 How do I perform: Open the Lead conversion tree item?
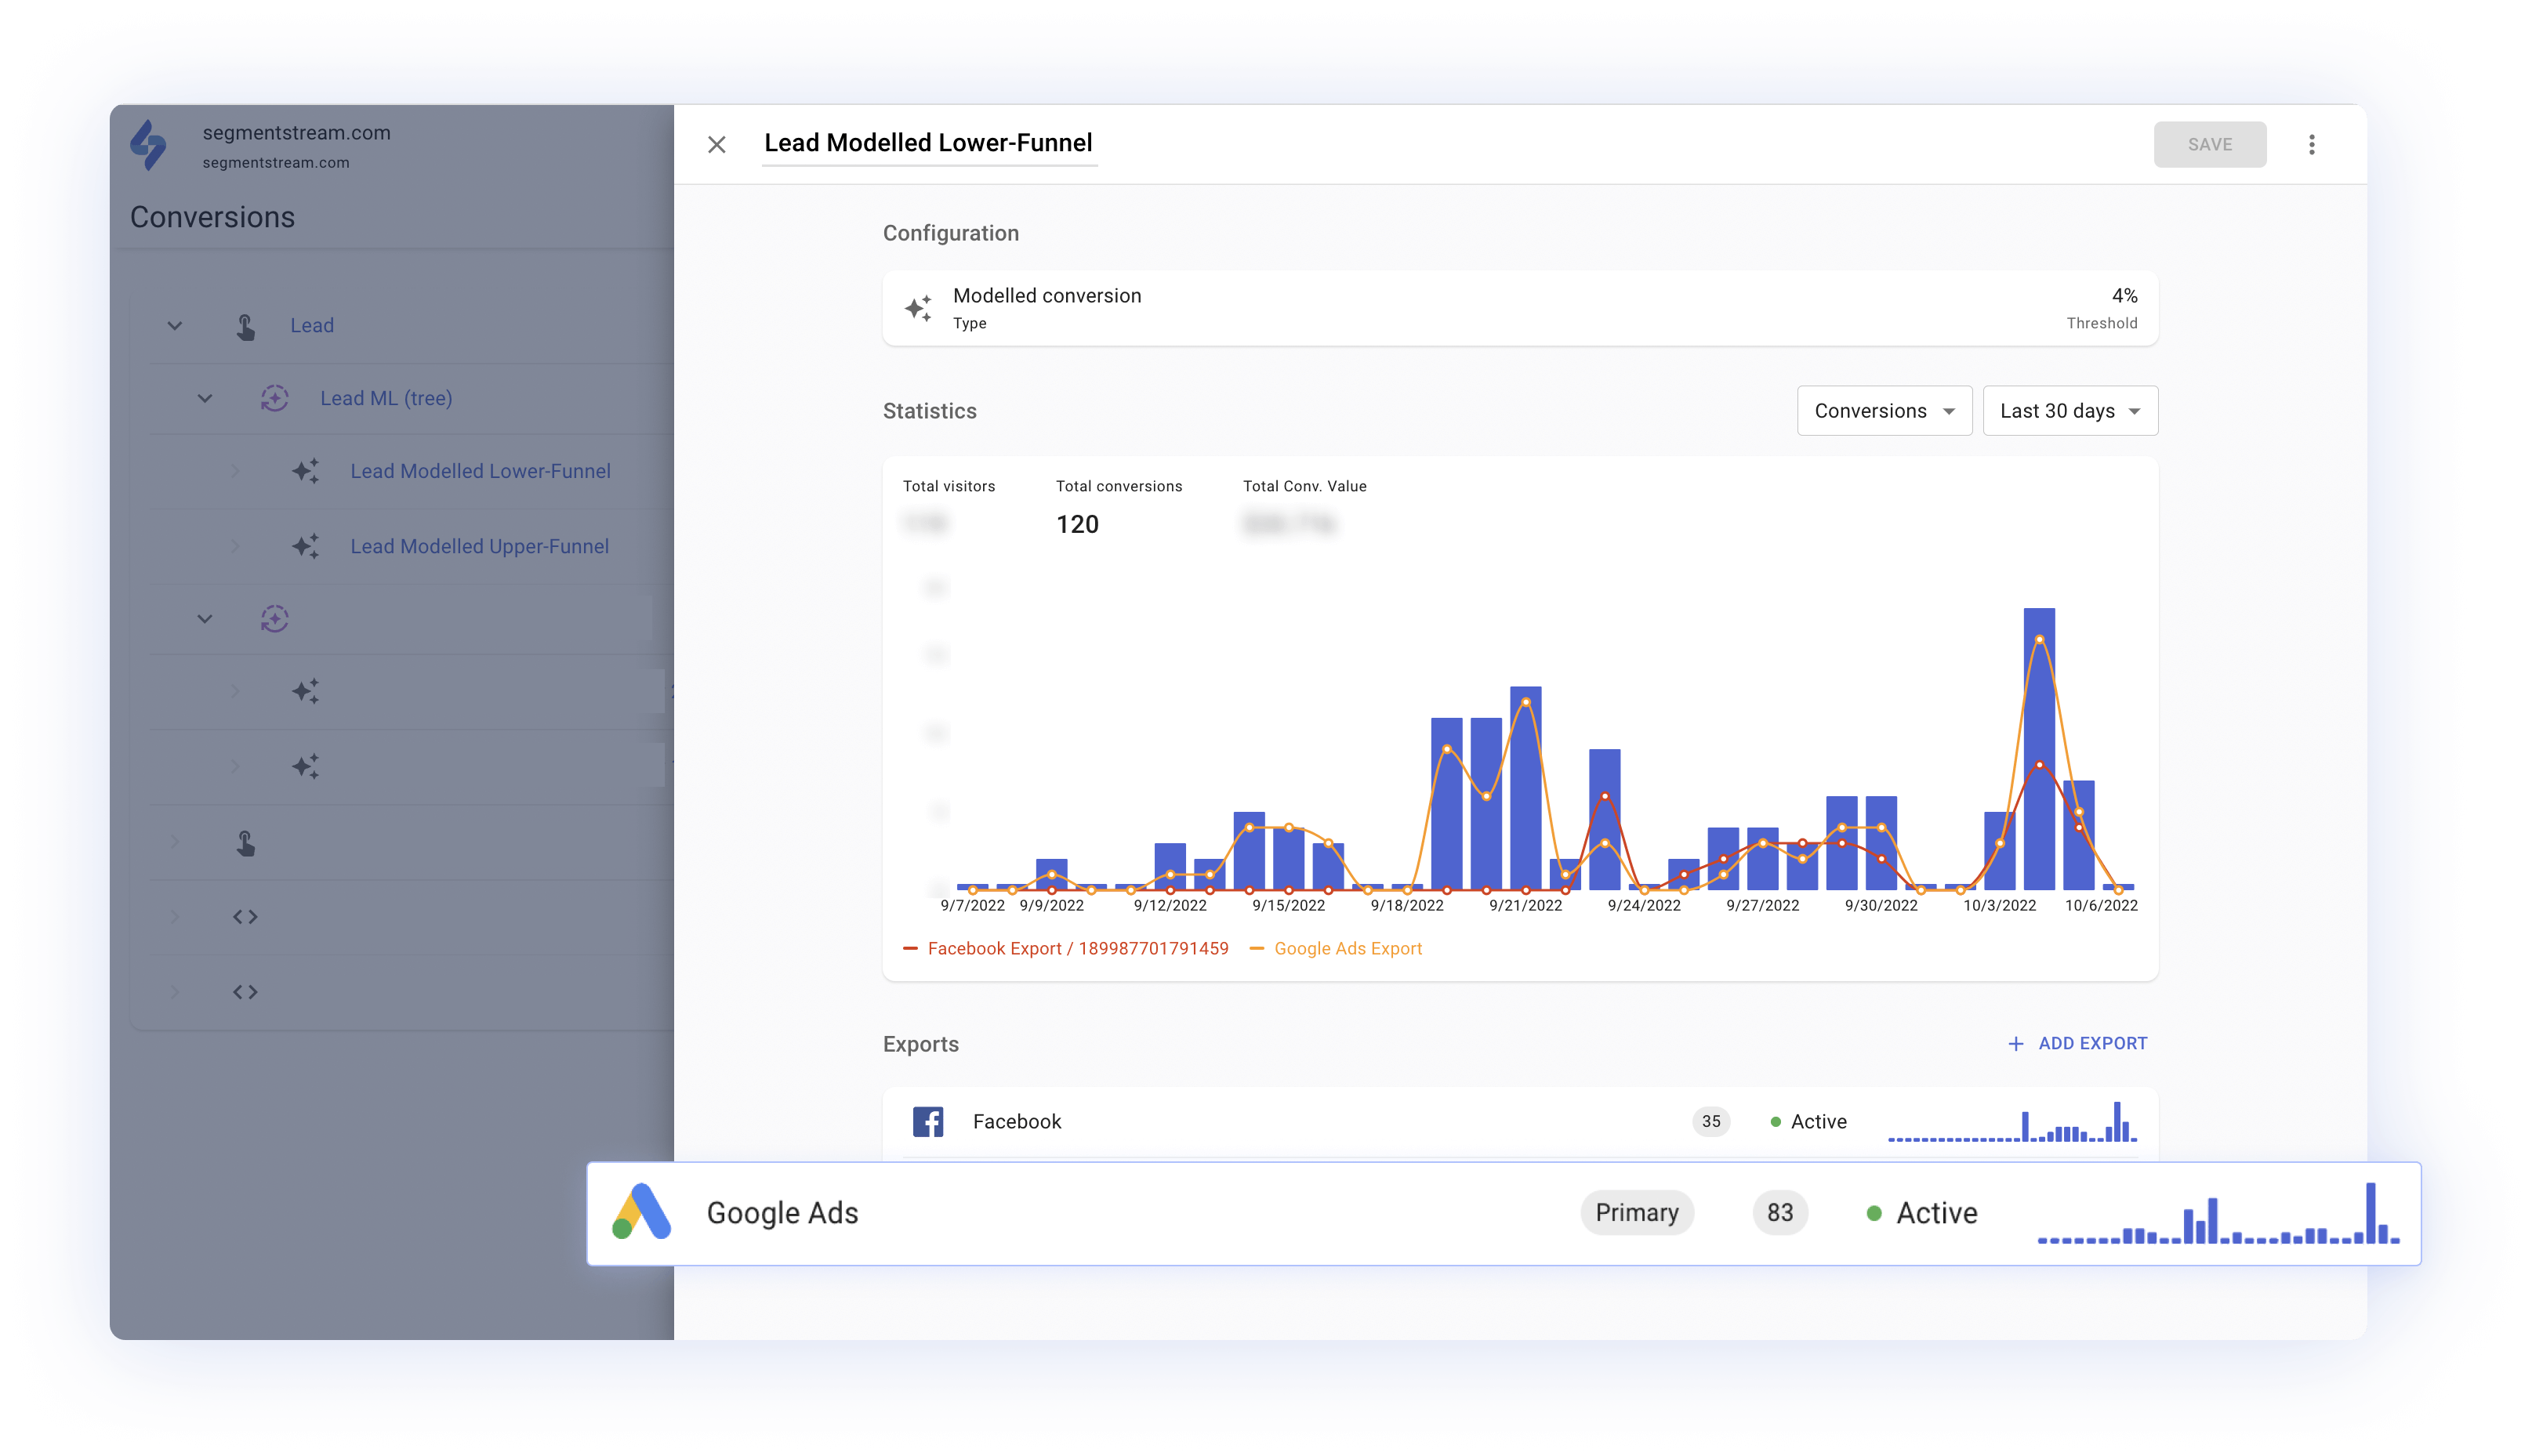click(x=312, y=325)
